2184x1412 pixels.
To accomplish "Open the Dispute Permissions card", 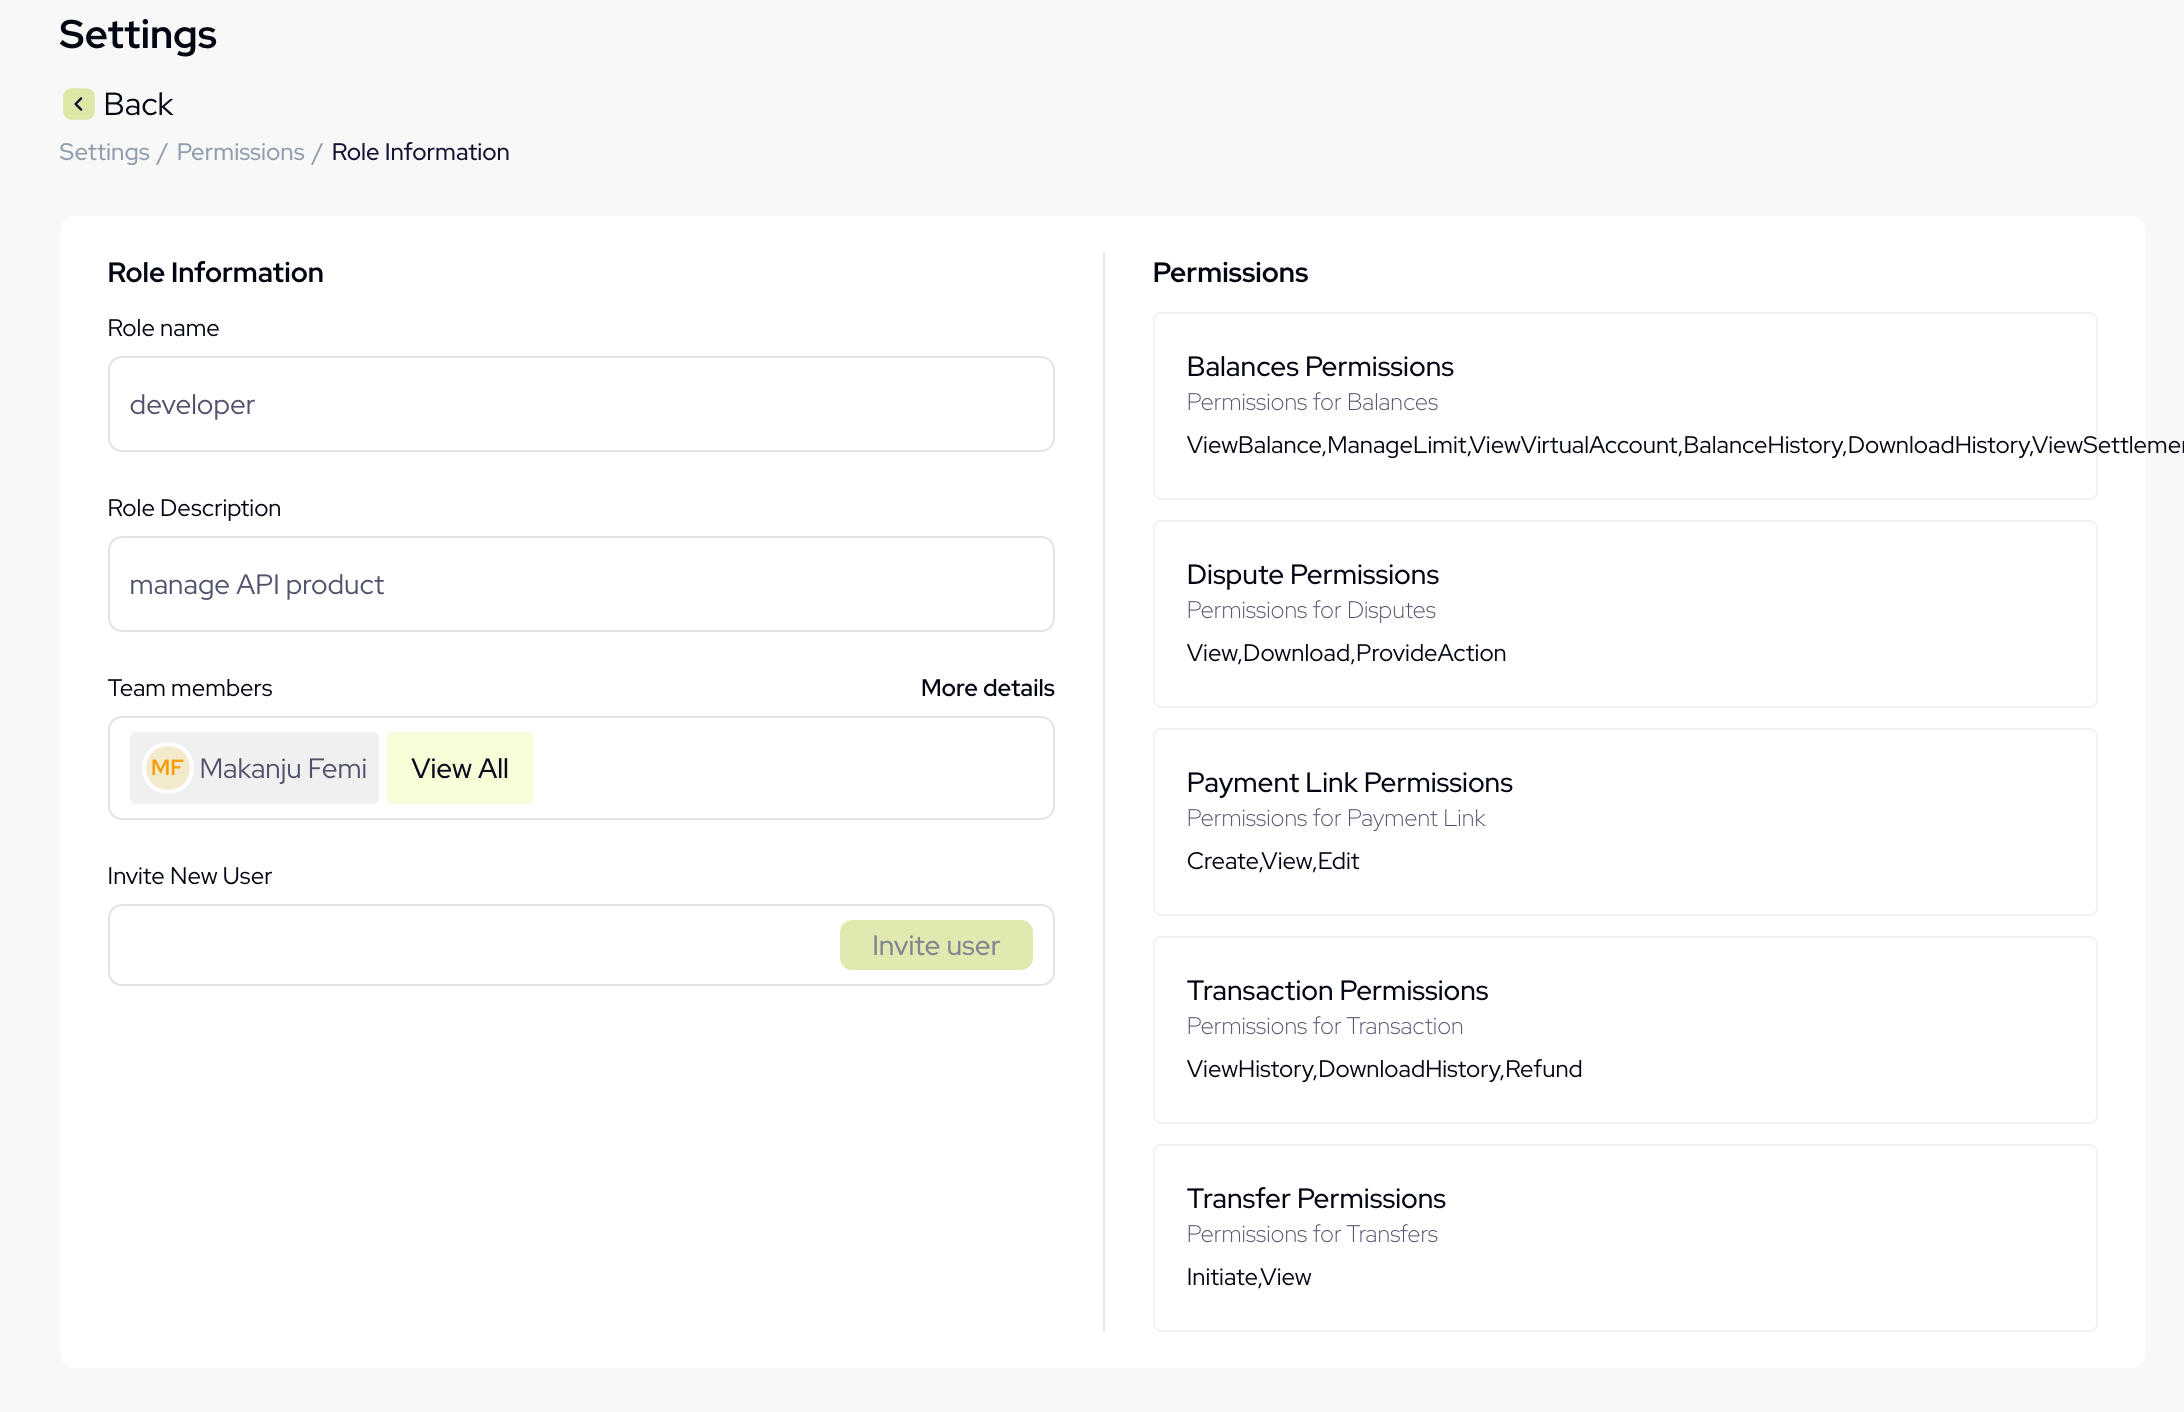I will (1624, 614).
